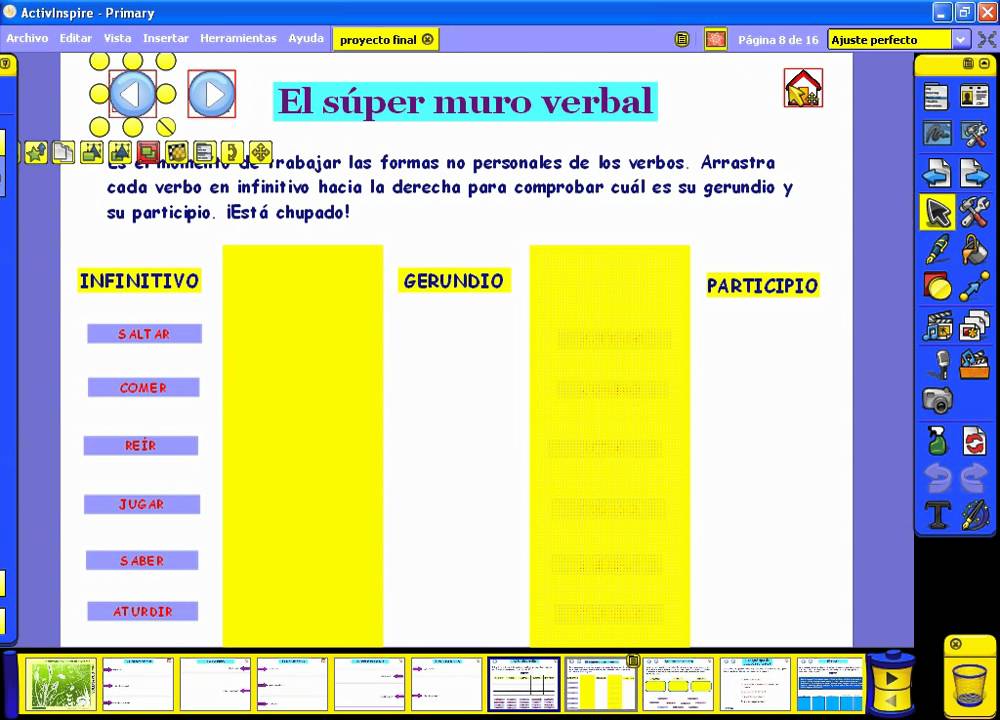Screen dimensions: 1000x720
Task: Open the profile switcher card icon
Action: click(974, 97)
